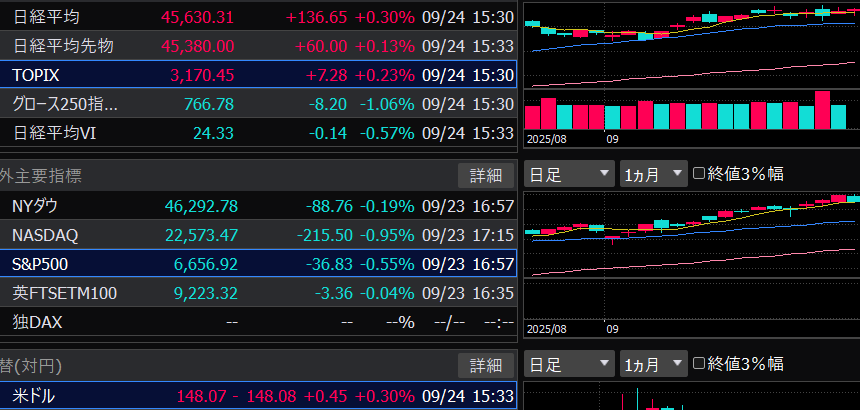Select the 英FTSETM100 row
860x410 pixels.
pos(258,294)
